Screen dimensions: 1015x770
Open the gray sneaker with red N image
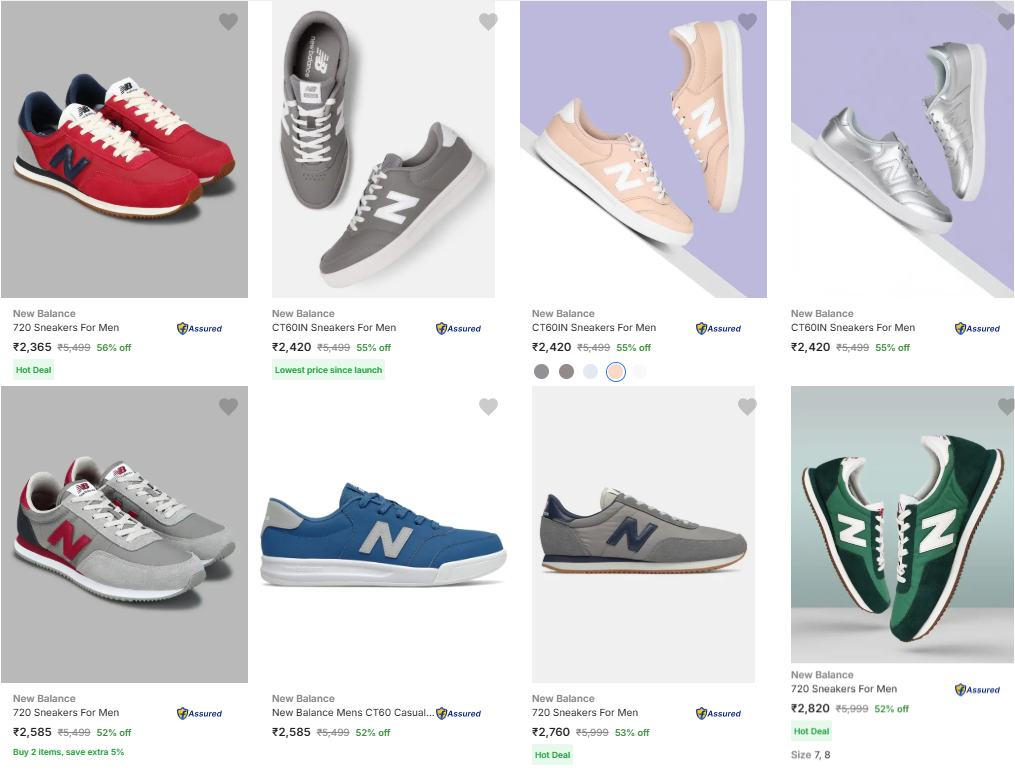pos(124,535)
